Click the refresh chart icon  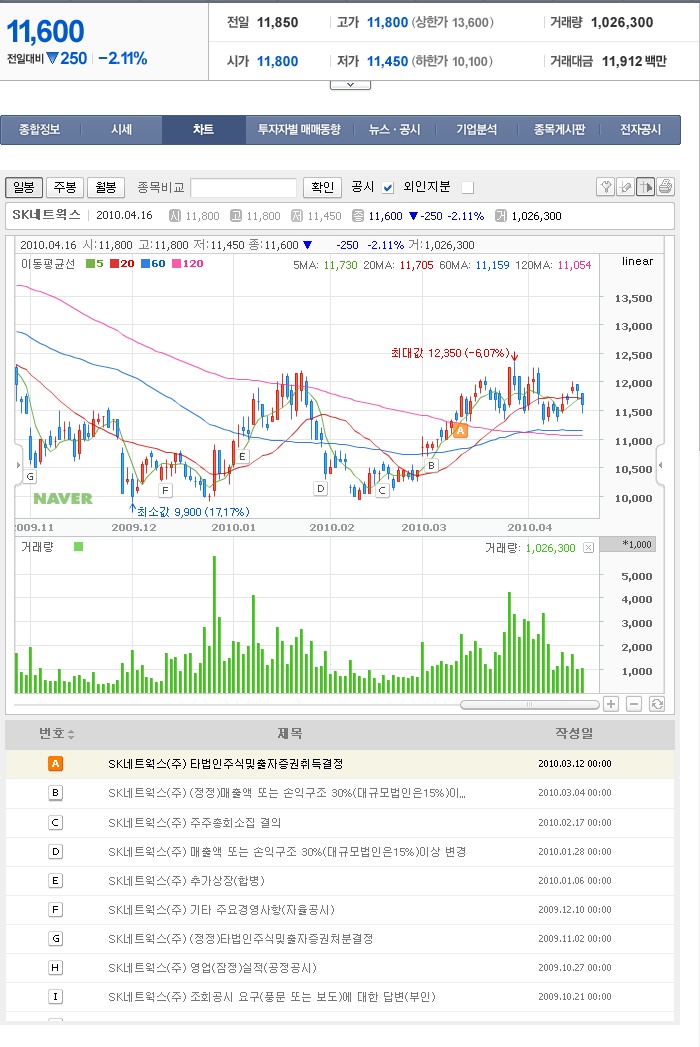pos(657,704)
